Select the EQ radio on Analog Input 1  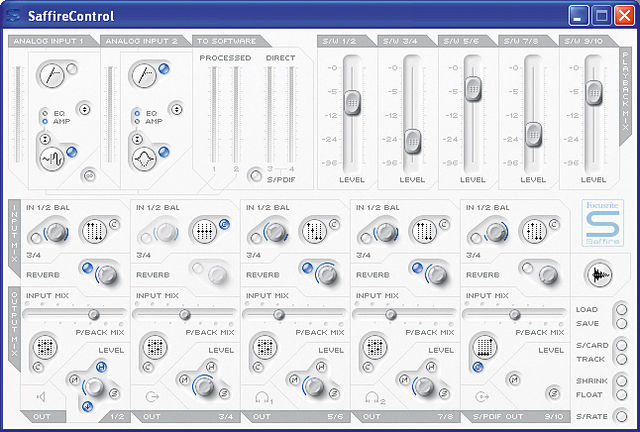[x=45, y=114]
